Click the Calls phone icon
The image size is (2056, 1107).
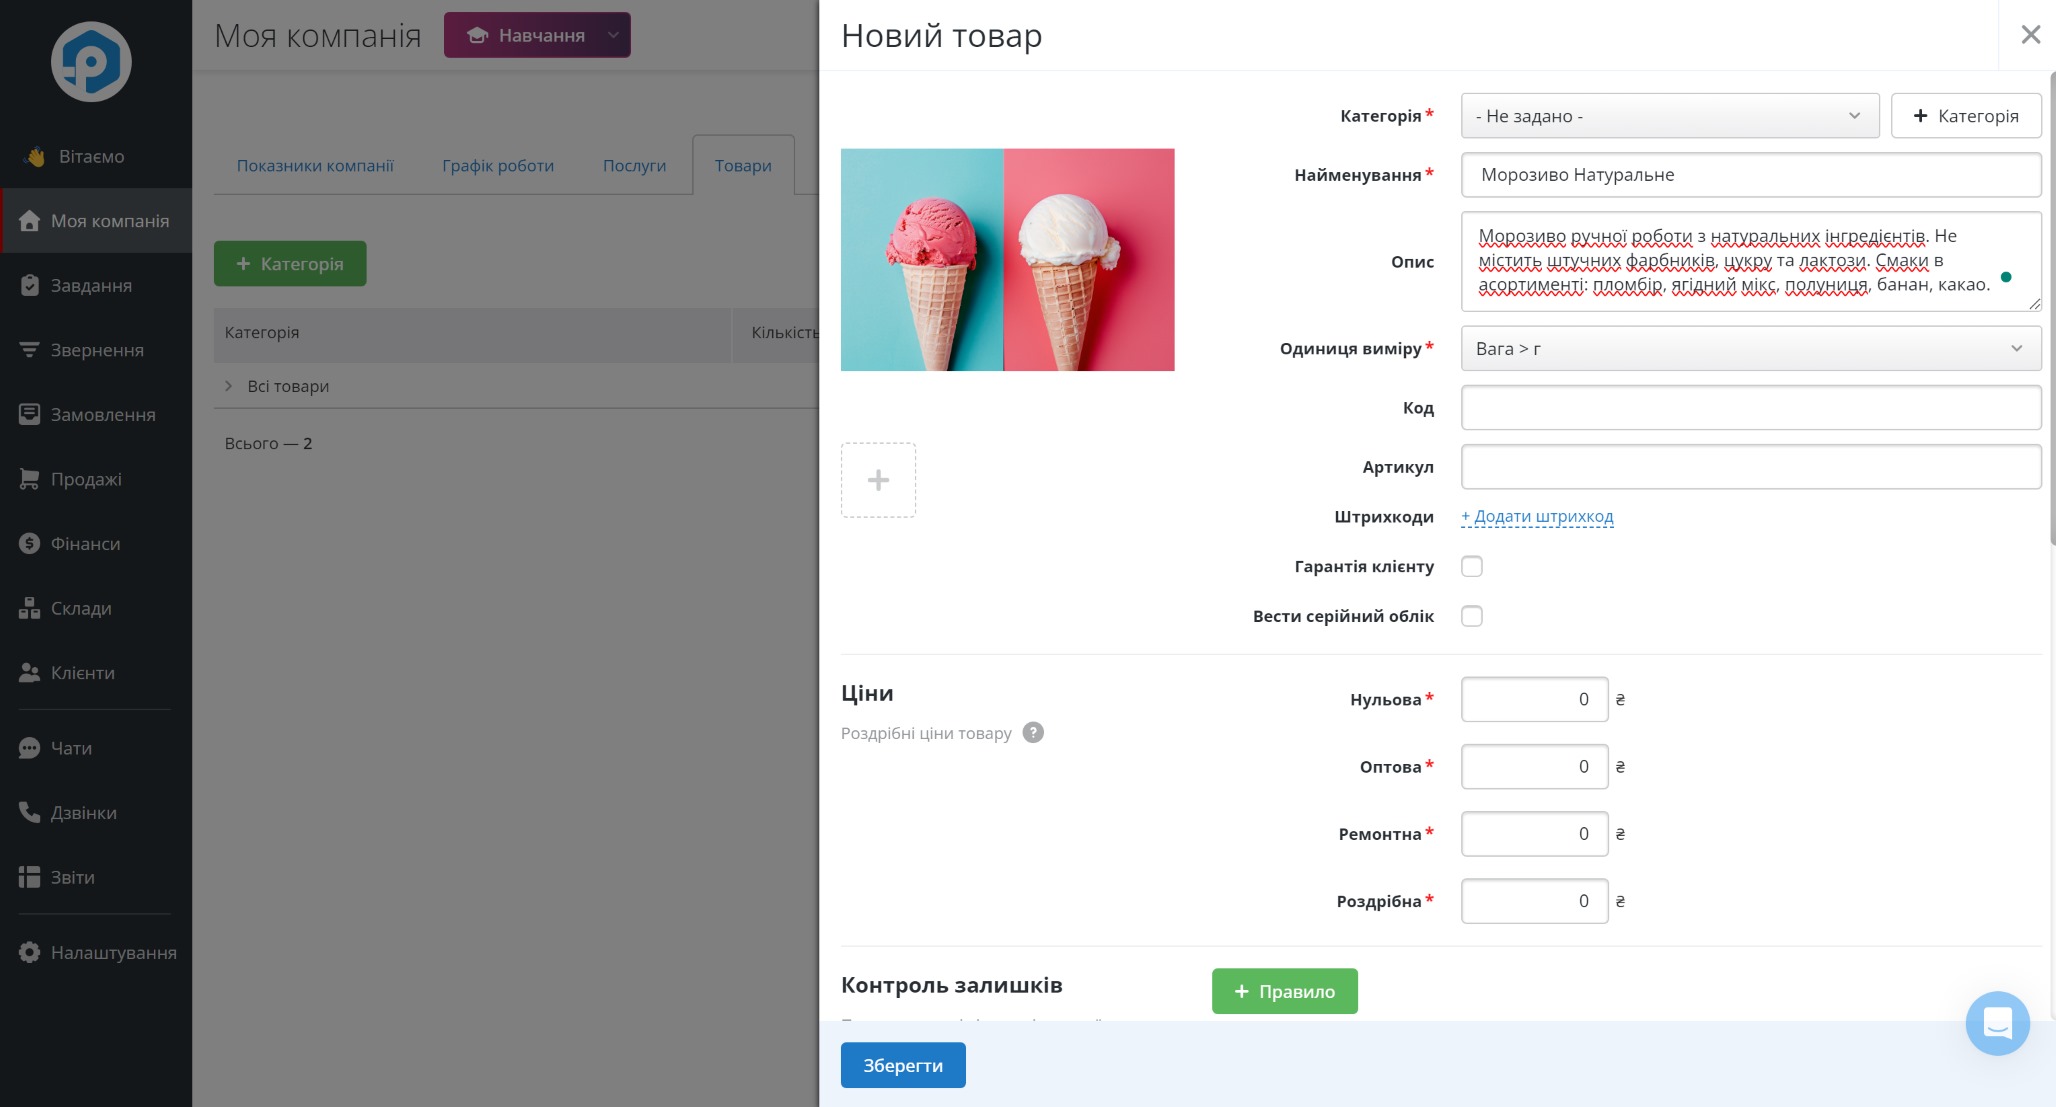click(29, 812)
